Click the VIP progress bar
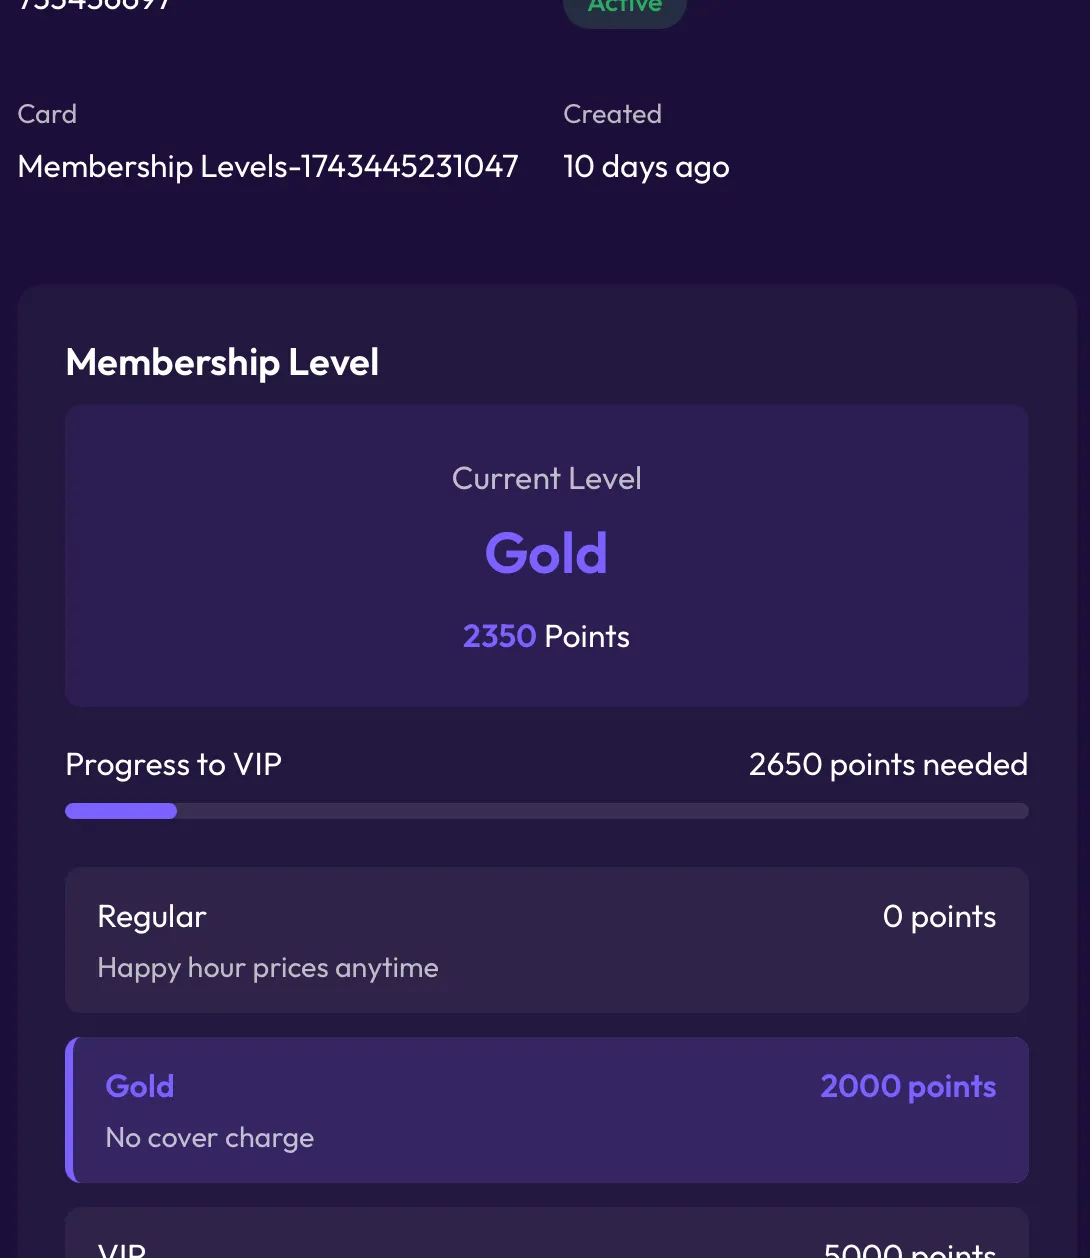The height and width of the screenshot is (1258, 1090). pos(546,811)
